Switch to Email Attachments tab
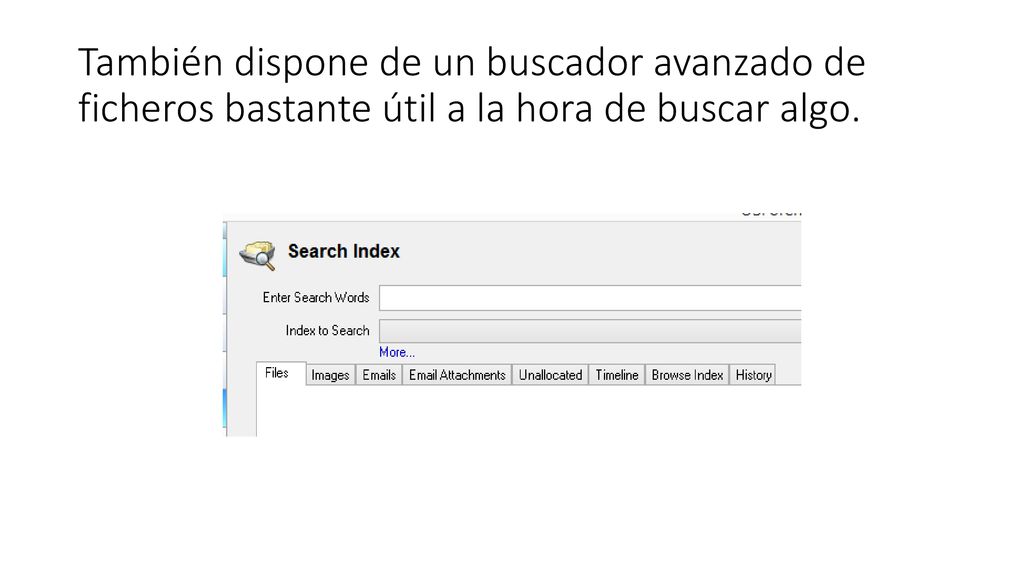Image resolution: width=1024 pixels, height=576 pixels. pos(457,375)
